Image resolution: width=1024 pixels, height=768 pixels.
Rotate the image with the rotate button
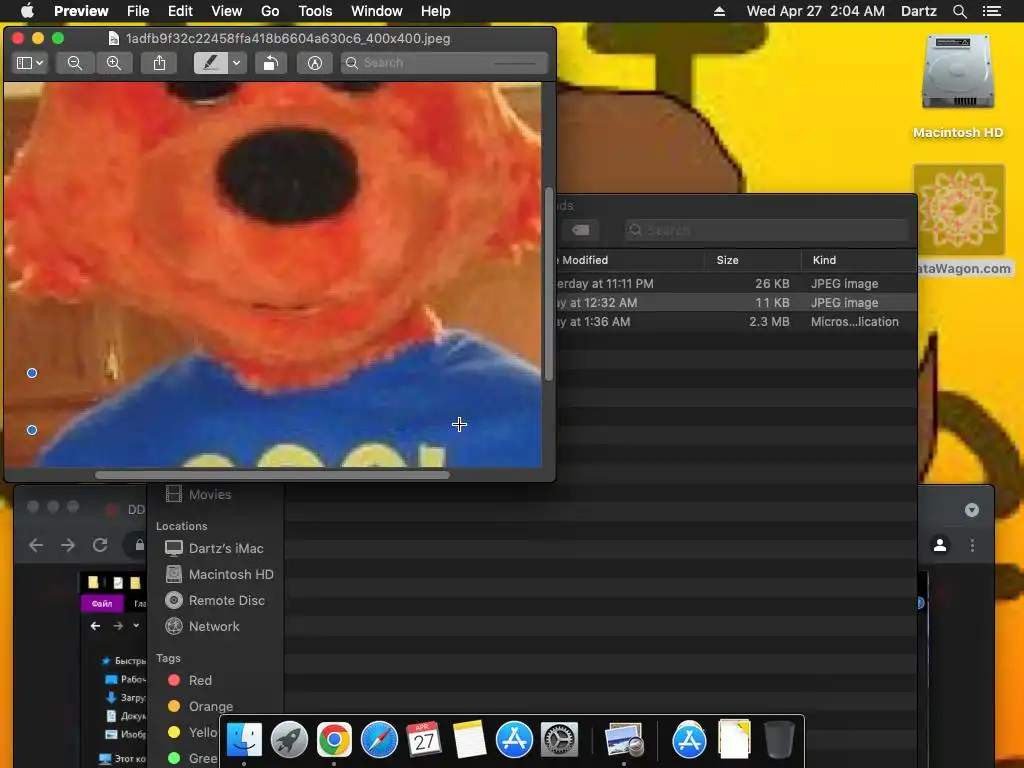point(270,63)
